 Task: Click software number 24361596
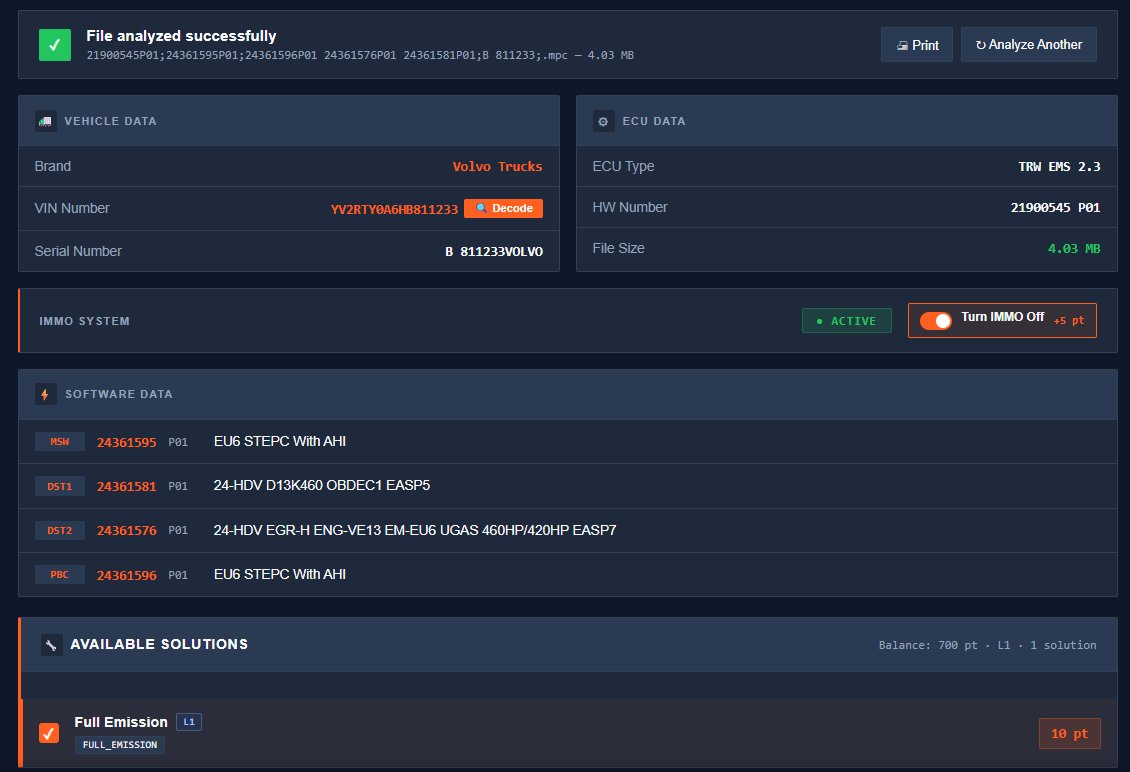127,575
